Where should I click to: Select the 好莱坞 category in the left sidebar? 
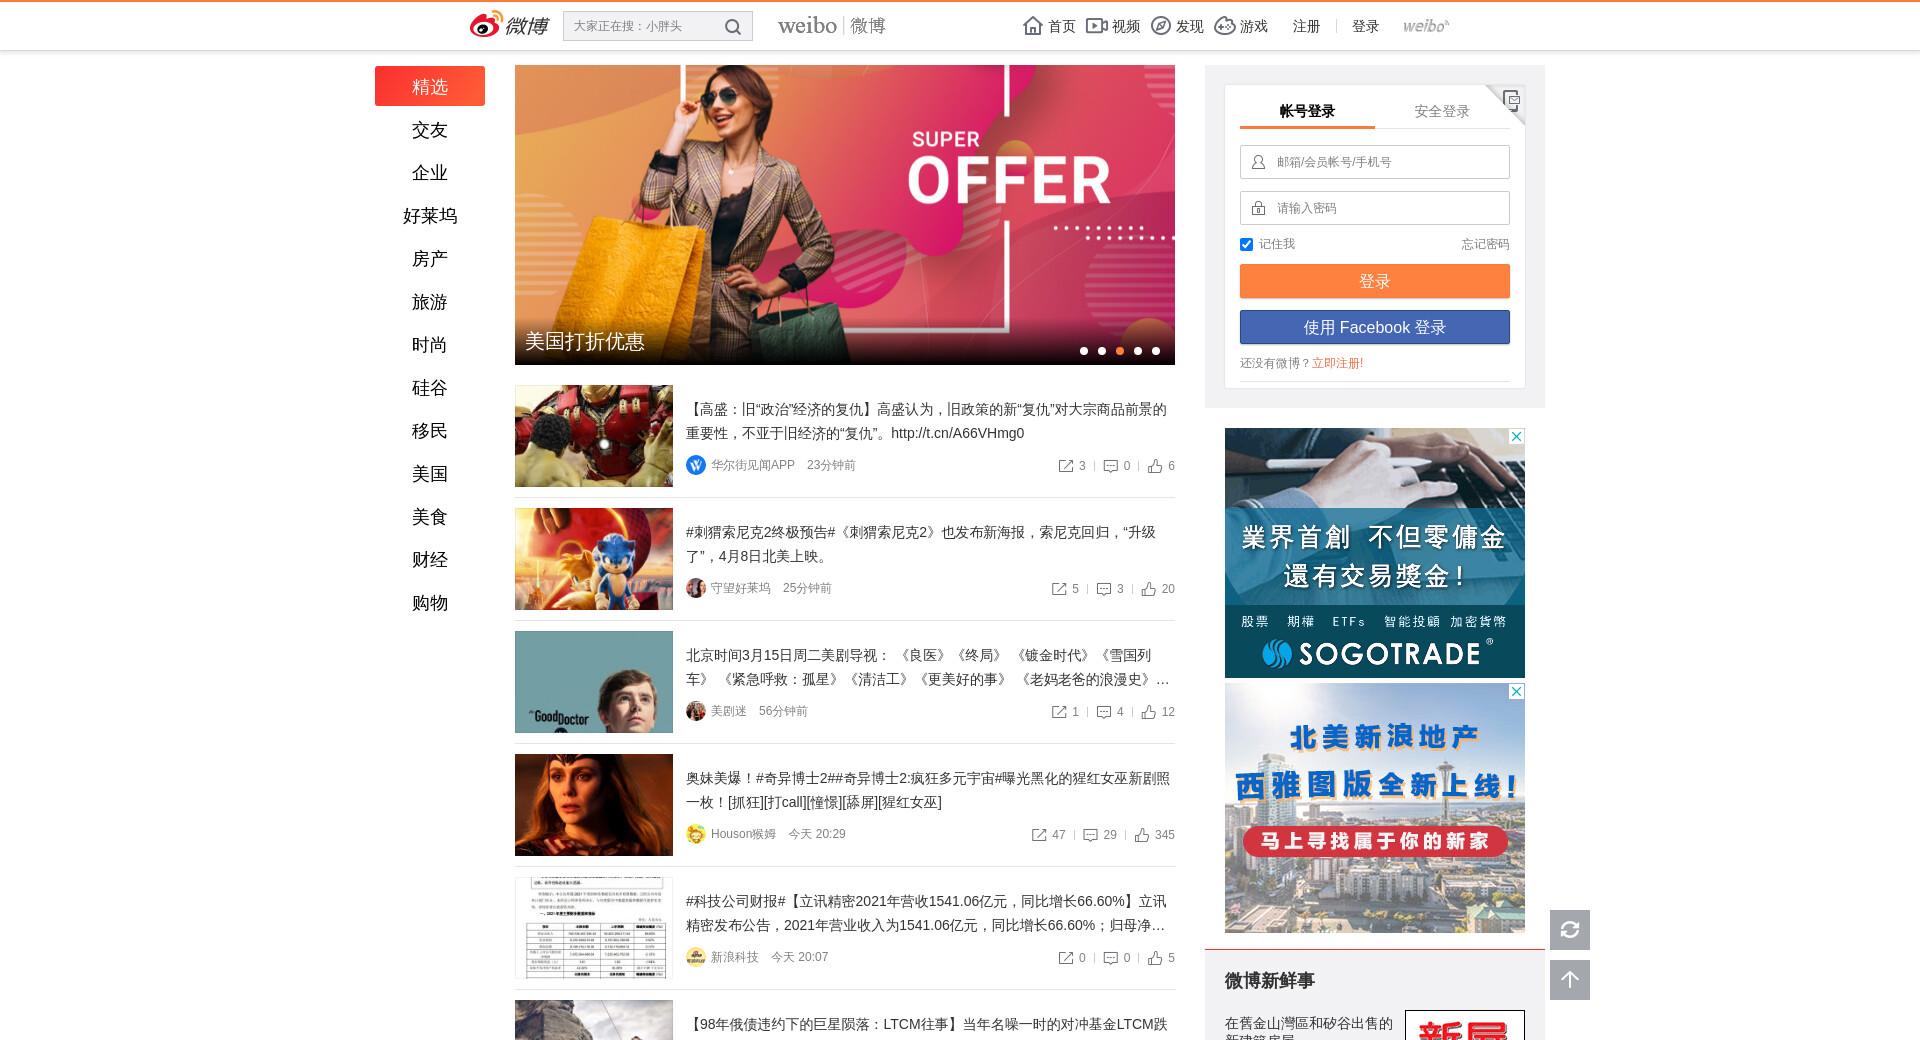pos(430,216)
